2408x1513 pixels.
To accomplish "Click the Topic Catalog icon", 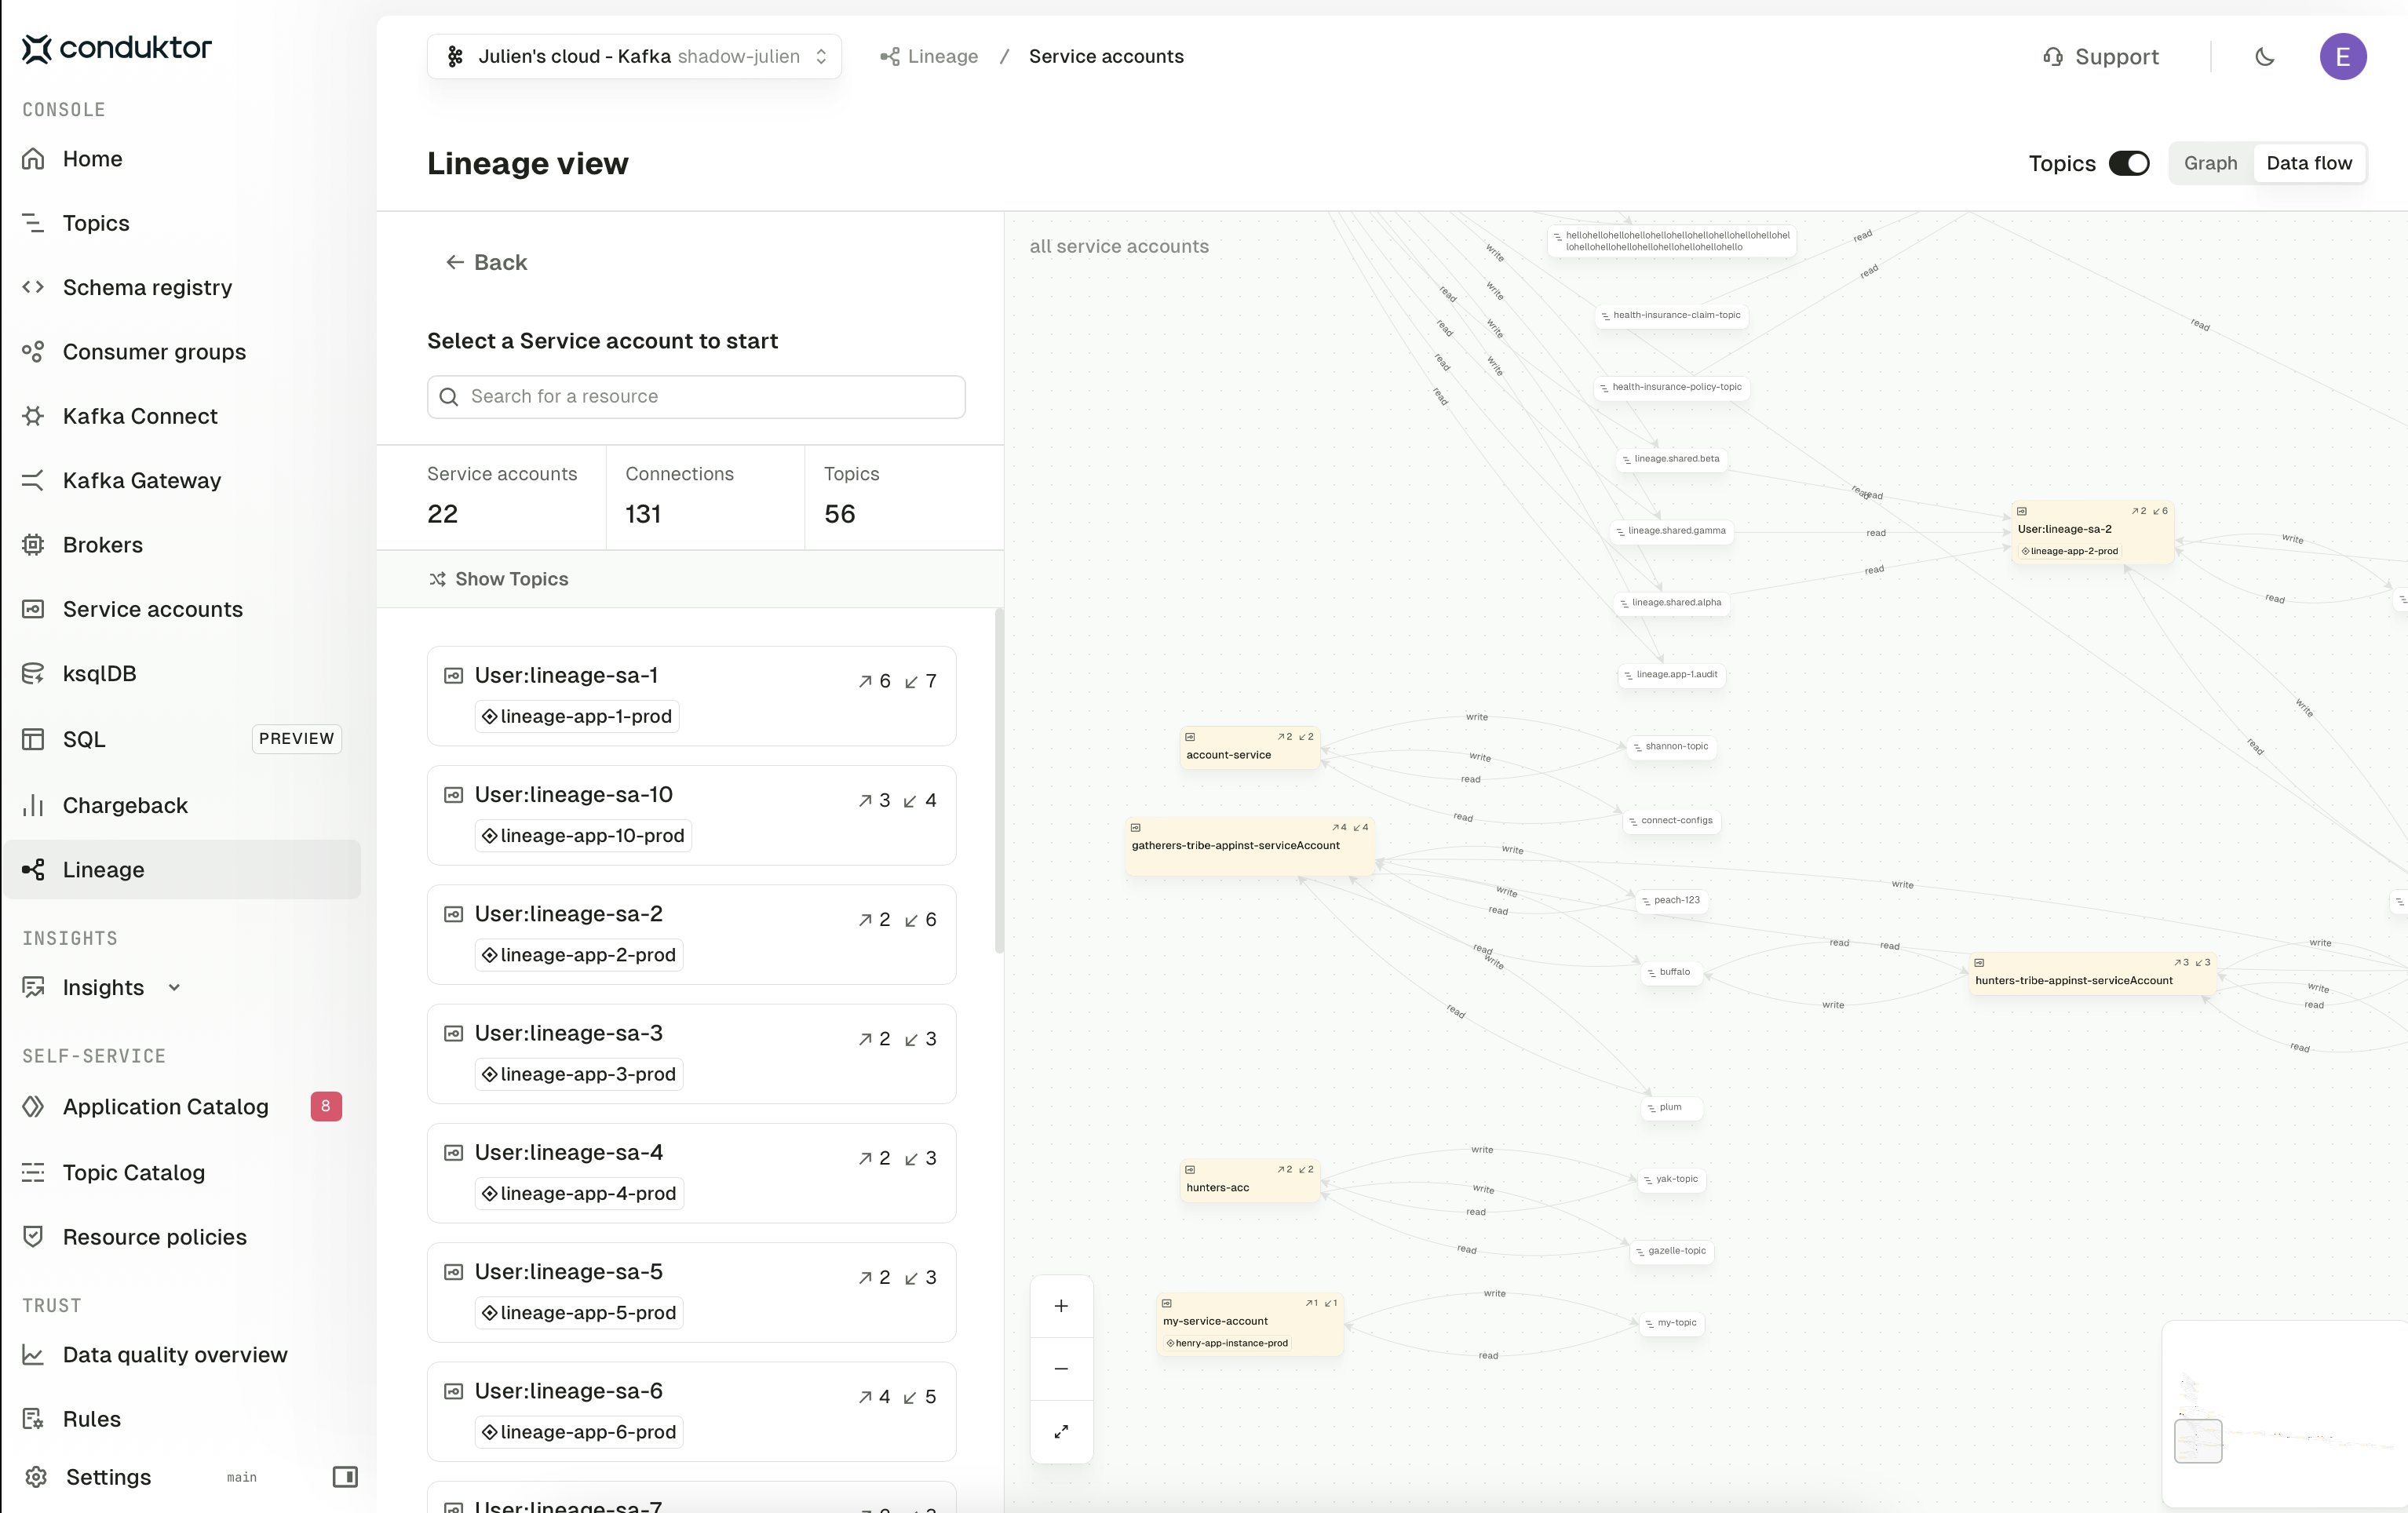I will tap(33, 1172).
